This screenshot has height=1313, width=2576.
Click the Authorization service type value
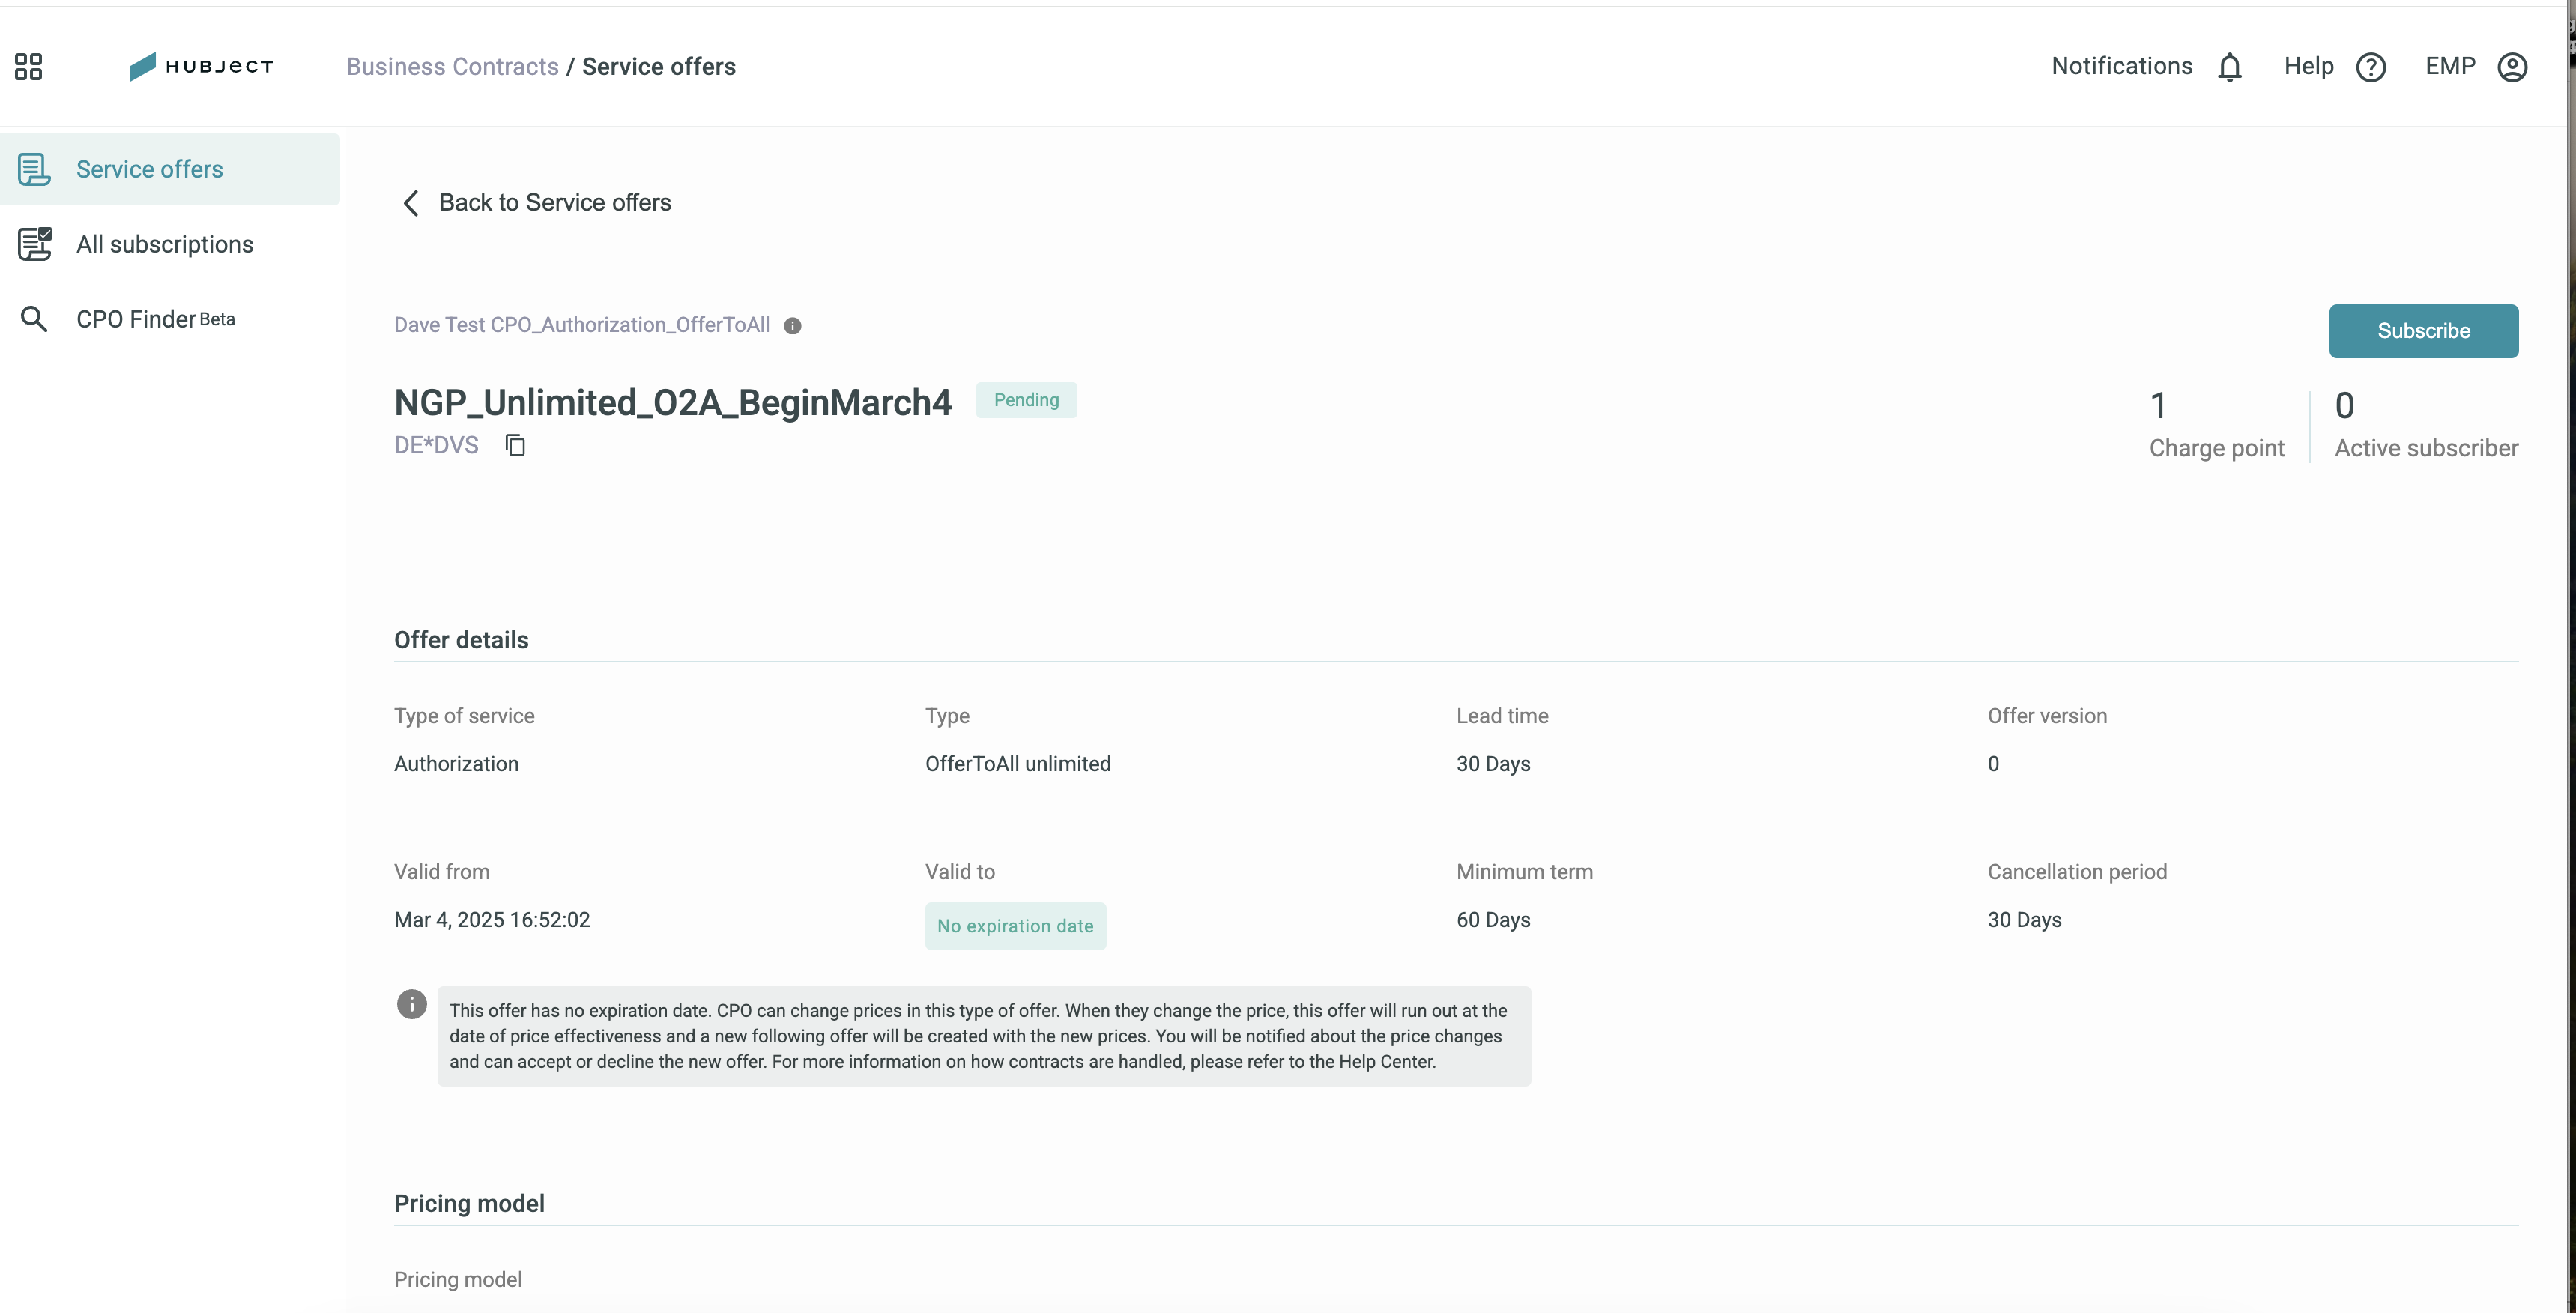coord(456,764)
